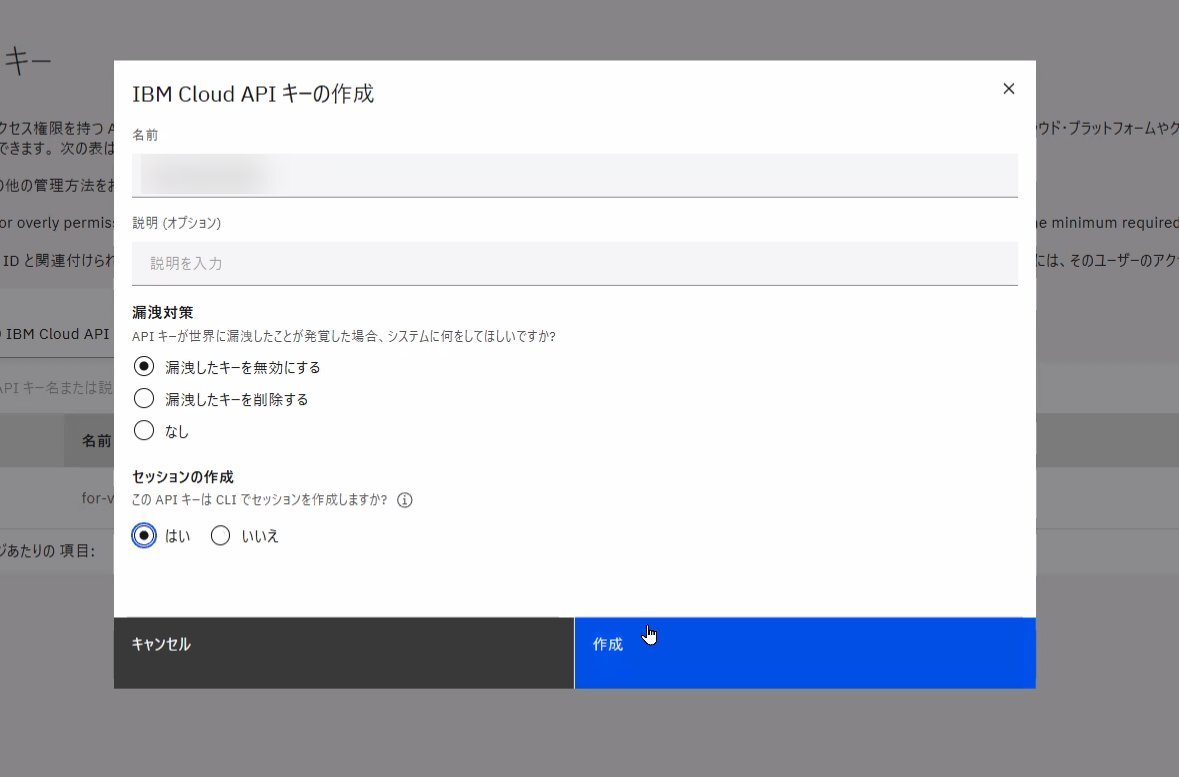Click the 作成 create button
Viewport: 1179px width, 777px height.
point(805,653)
